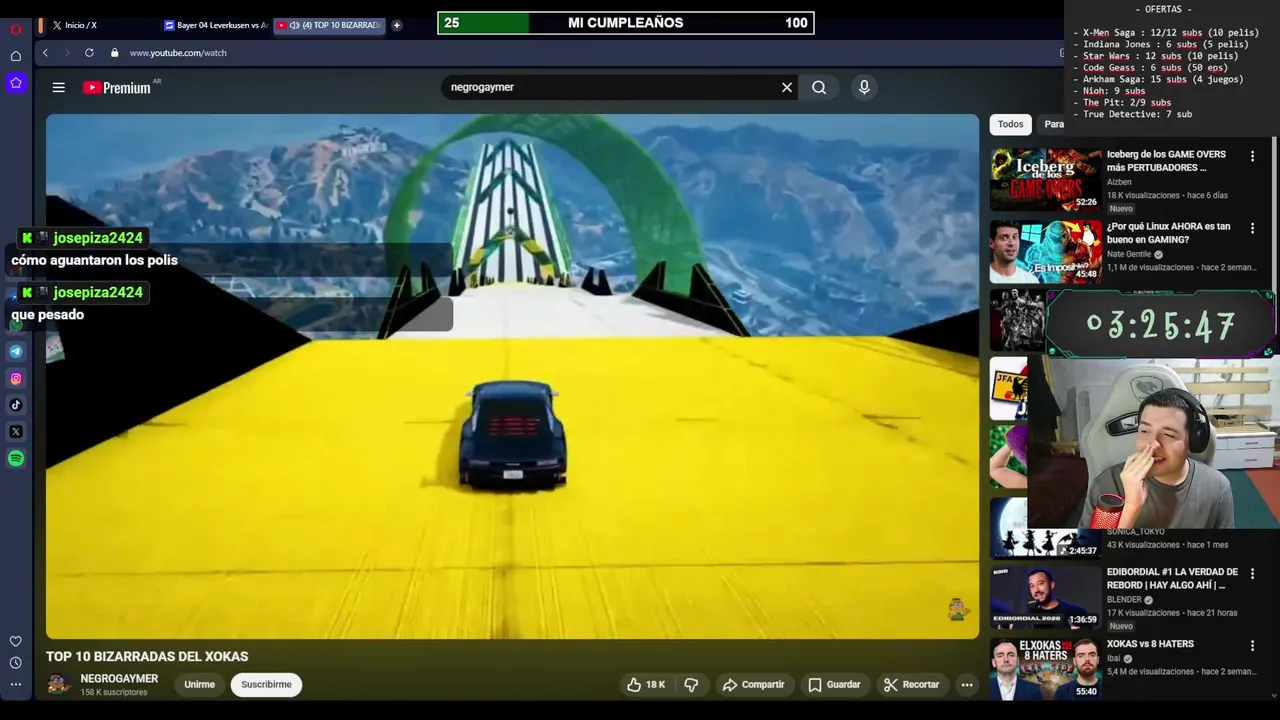Open a new browser tab with plus
Image resolution: width=1280 pixels, height=720 pixels.
396,25
